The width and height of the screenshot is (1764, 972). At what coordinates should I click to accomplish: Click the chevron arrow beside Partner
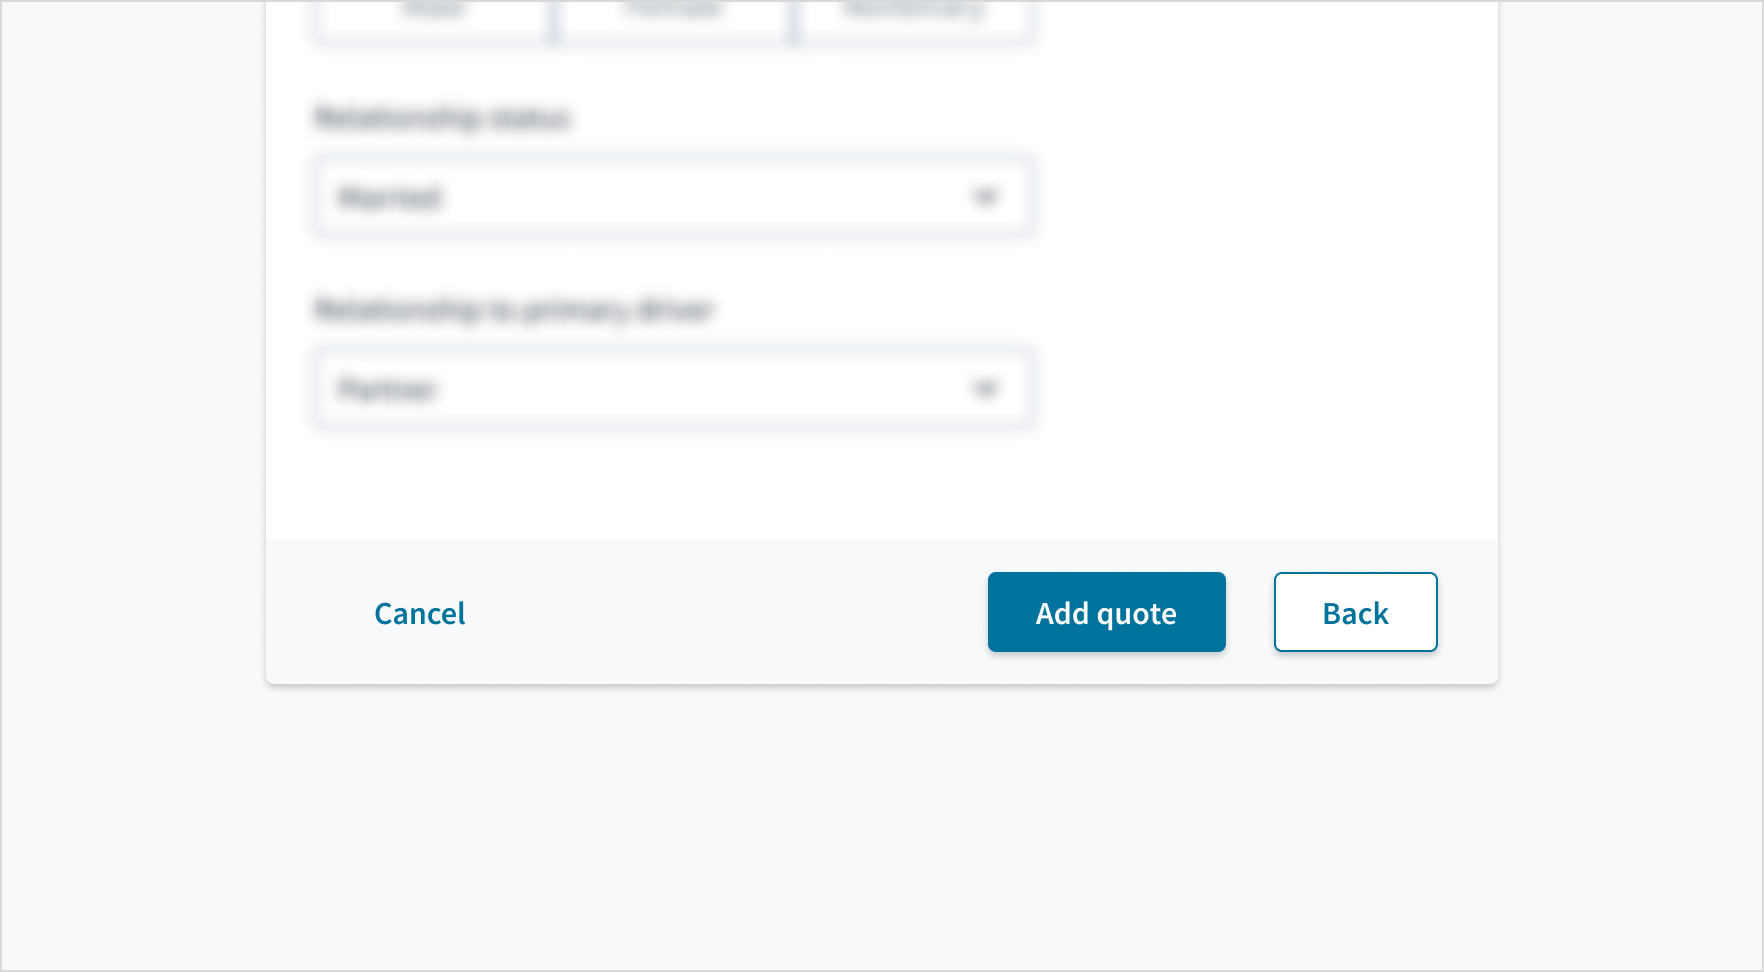[x=986, y=389]
